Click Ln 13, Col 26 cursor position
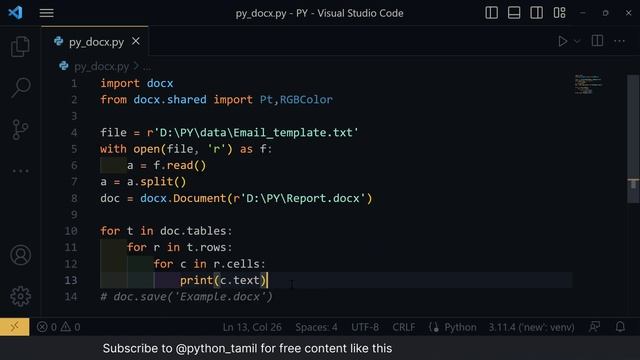 [252, 327]
